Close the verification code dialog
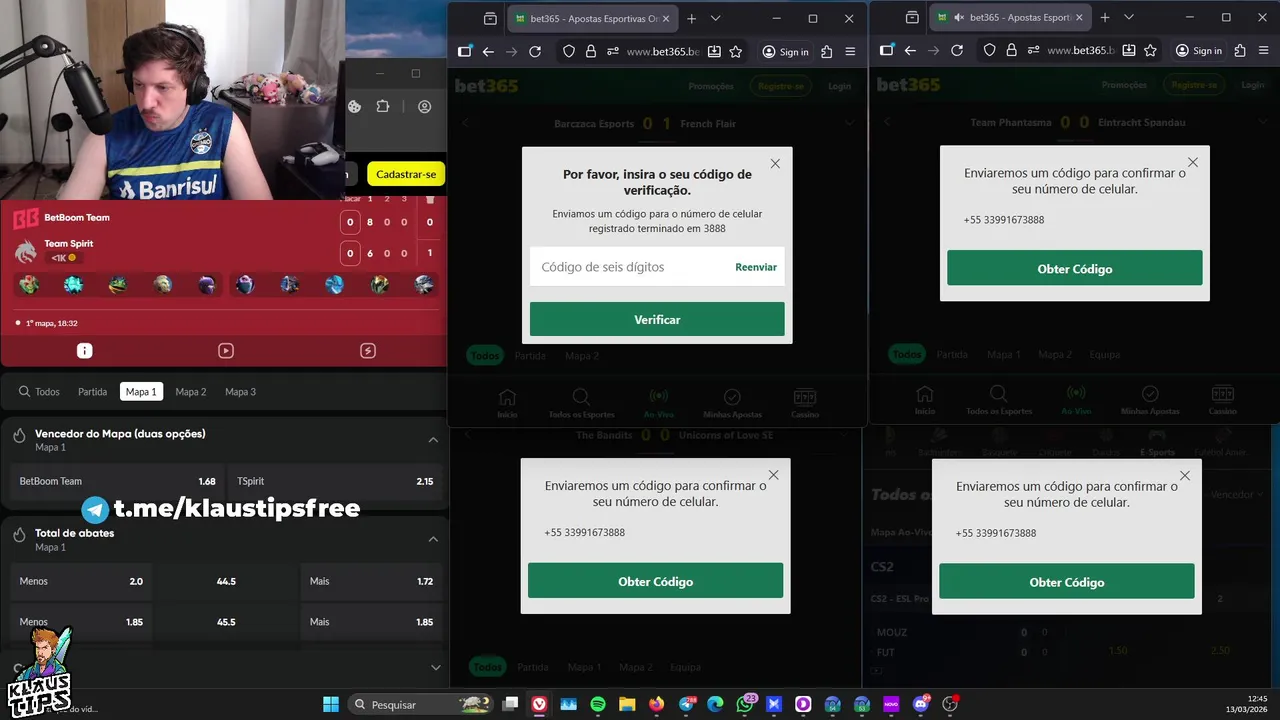The image size is (1280, 720). [775, 164]
